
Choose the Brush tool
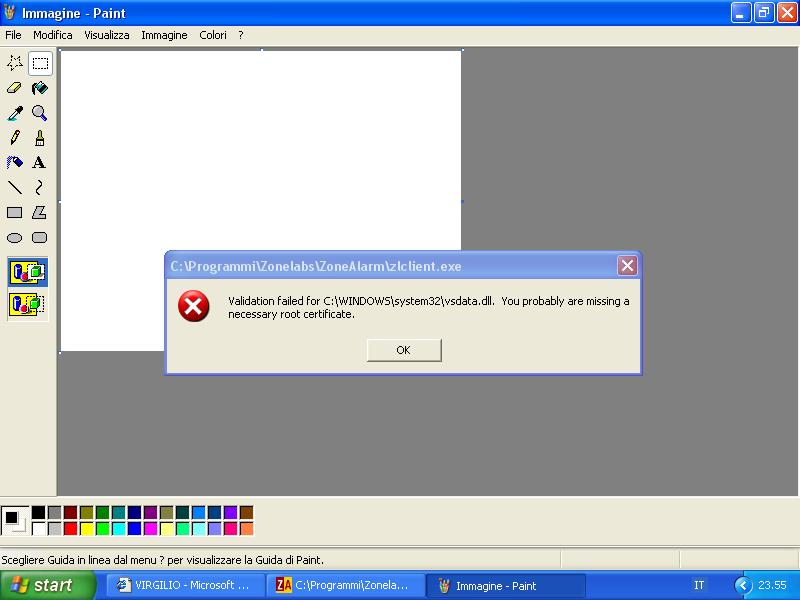40,138
